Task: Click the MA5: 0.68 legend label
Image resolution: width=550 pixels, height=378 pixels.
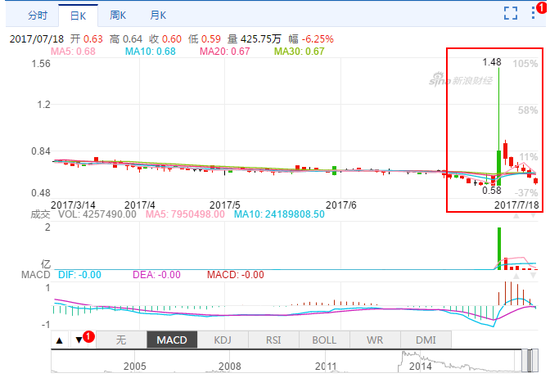Action: pyautogui.click(x=73, y=51)
